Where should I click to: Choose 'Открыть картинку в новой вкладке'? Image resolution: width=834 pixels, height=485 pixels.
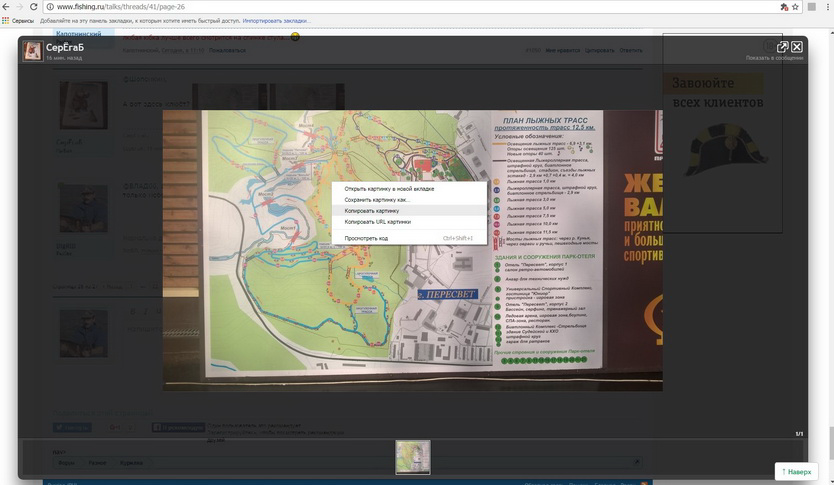point(389,188)
